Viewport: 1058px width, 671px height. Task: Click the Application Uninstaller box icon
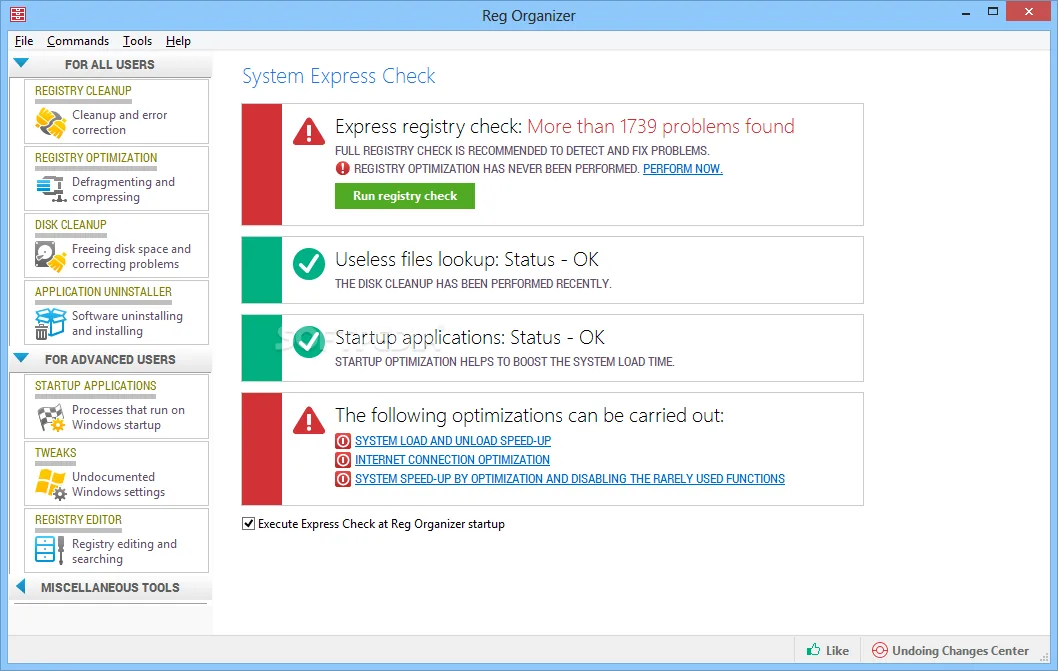[x=51, y=323]
